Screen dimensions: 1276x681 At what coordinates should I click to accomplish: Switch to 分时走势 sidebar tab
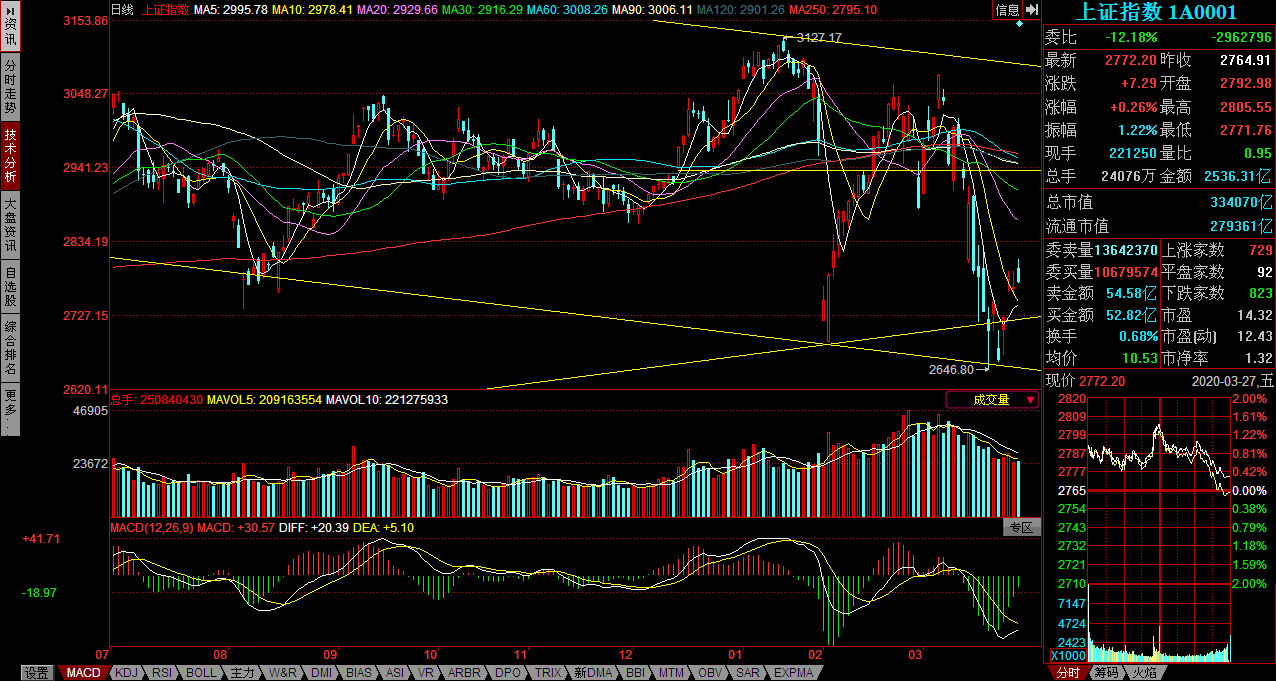10,86
